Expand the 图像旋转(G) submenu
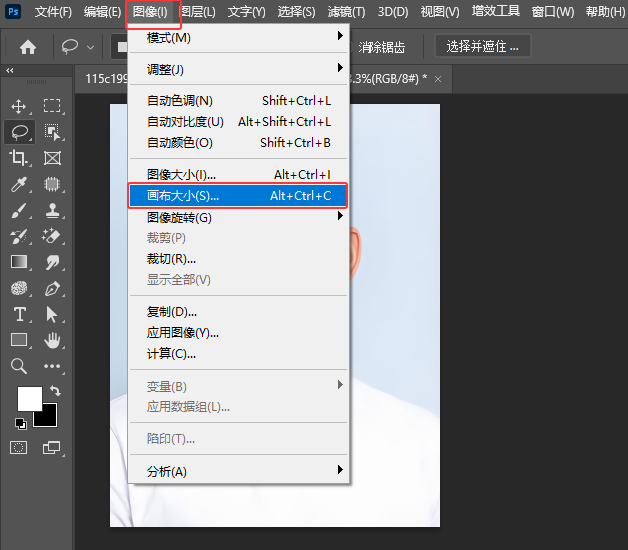Image resolution: width=628 pixels, height=550 pixels. coord(239,218)
